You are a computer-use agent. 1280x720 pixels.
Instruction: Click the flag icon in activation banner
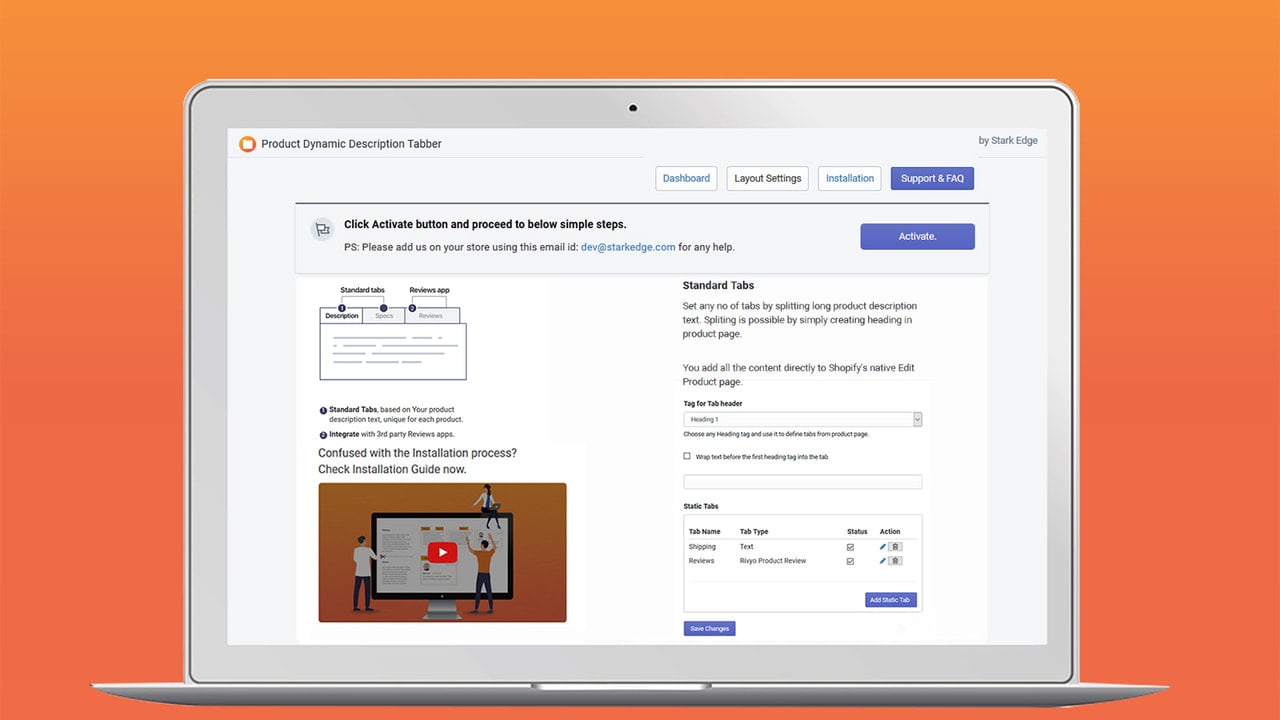pyautogui.click(x=322, y=229)
